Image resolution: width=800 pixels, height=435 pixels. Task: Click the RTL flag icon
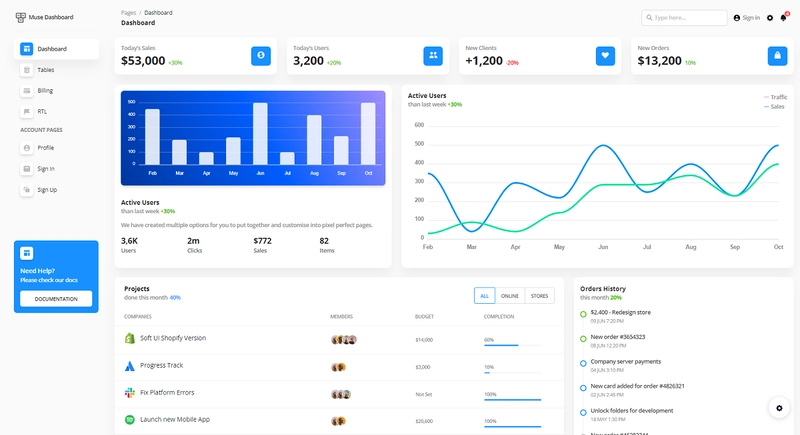tap(27, 112)
